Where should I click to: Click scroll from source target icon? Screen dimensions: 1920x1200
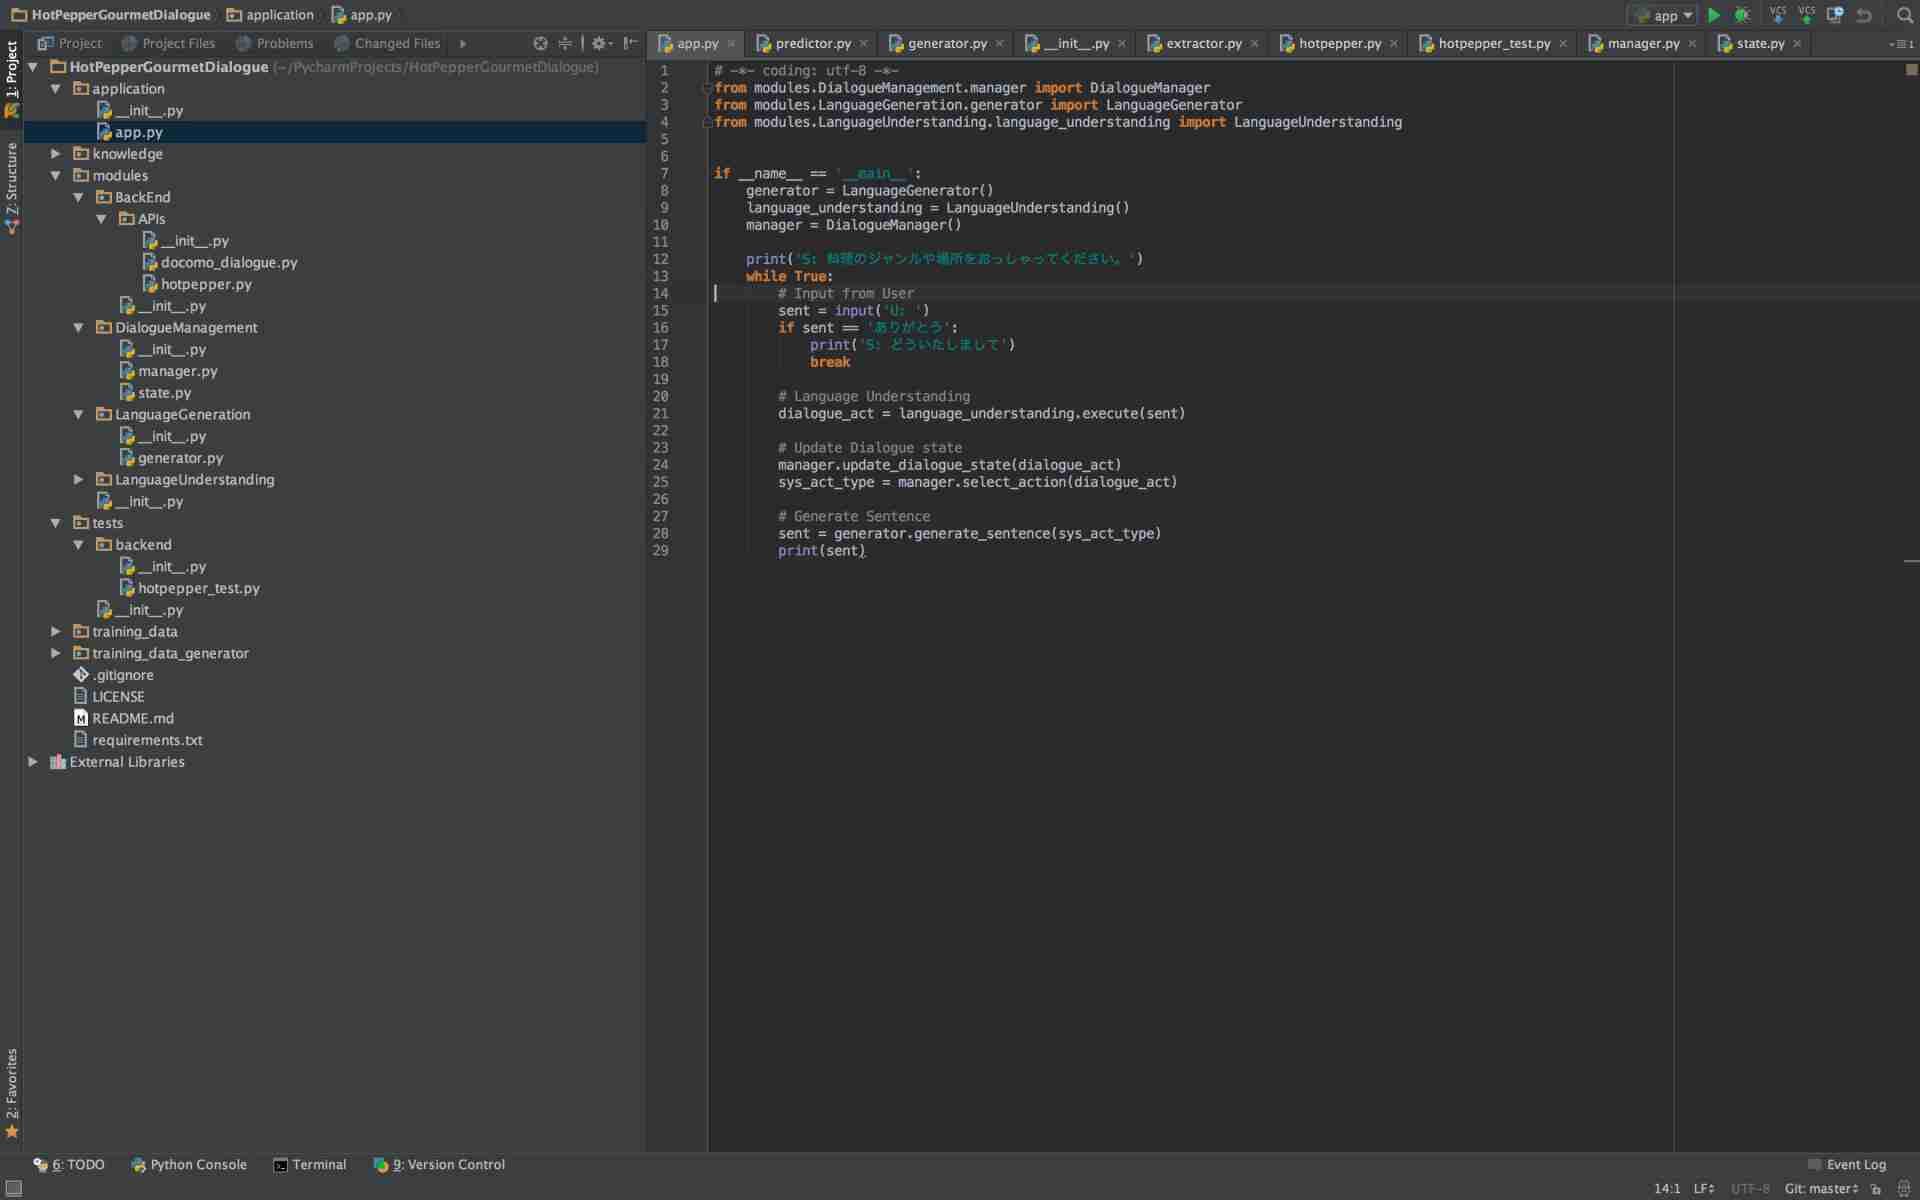[x=540, y=43]
